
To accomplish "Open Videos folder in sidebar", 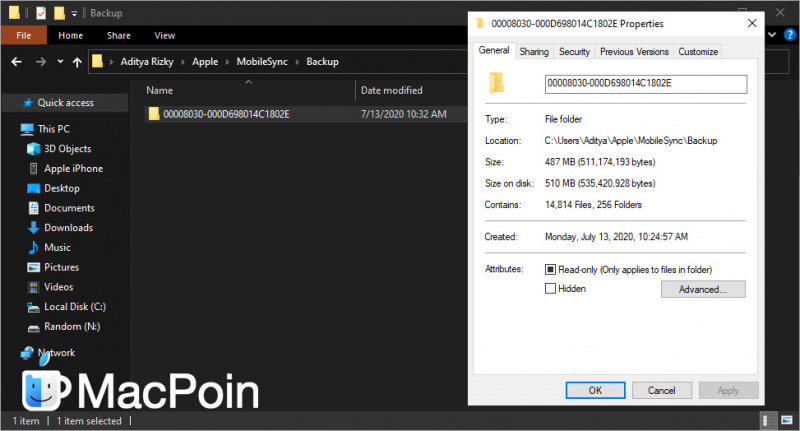I will (59, 287).
